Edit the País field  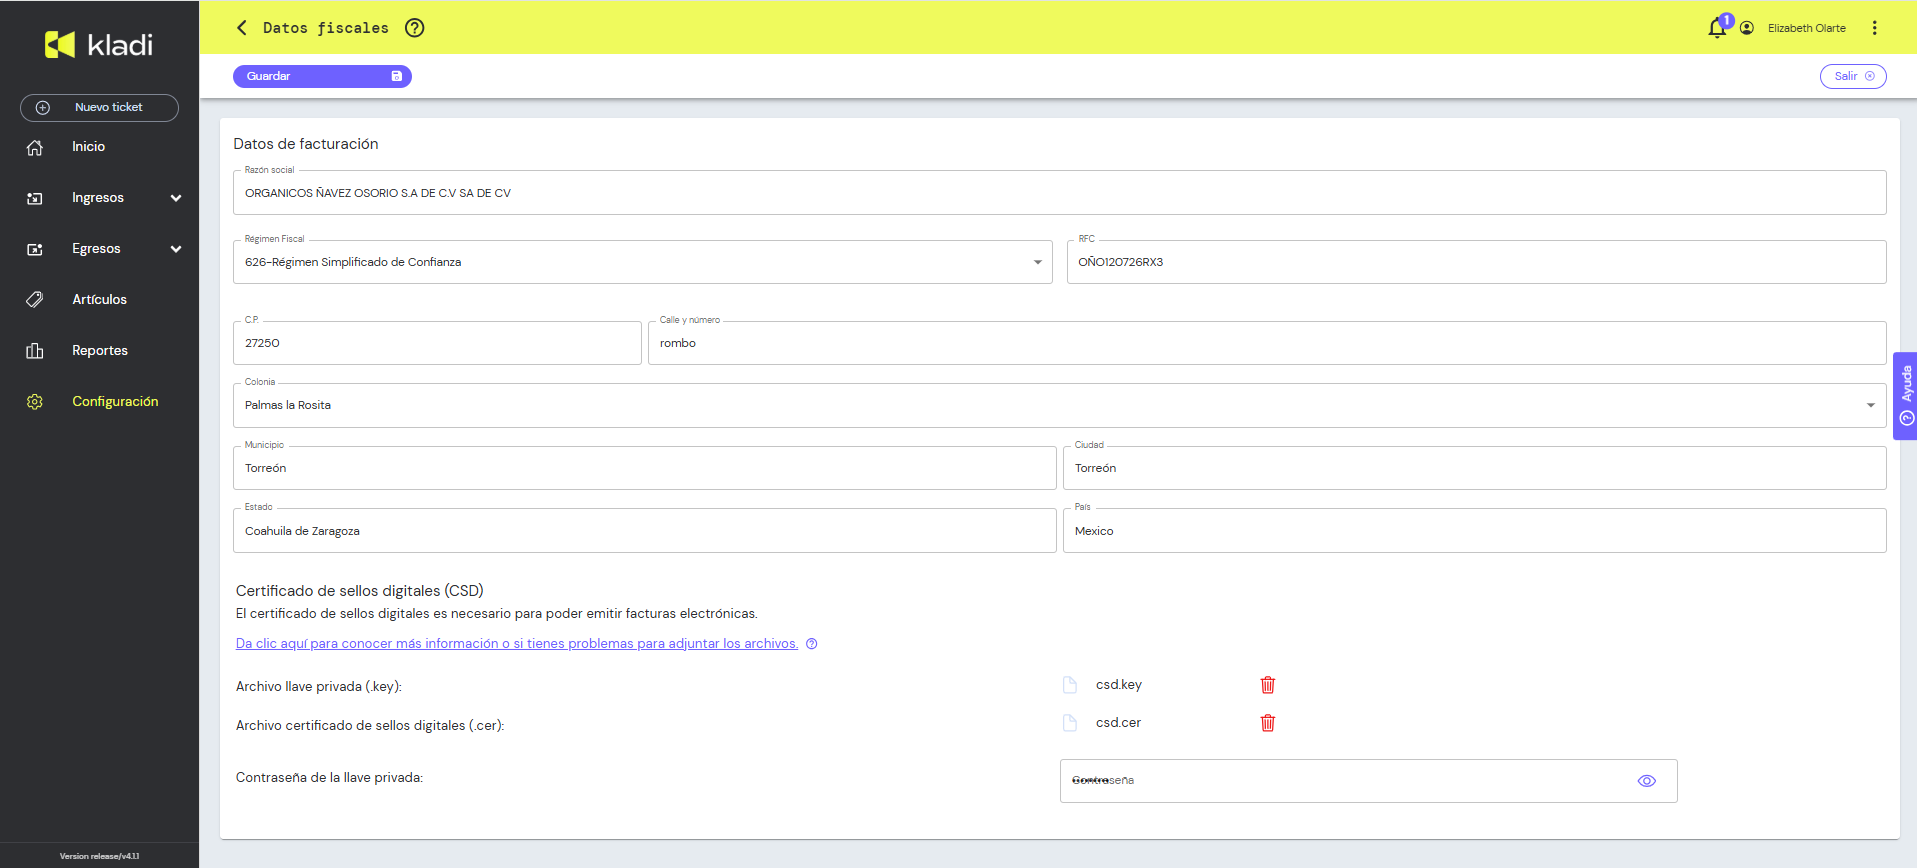coord(1474,531)
